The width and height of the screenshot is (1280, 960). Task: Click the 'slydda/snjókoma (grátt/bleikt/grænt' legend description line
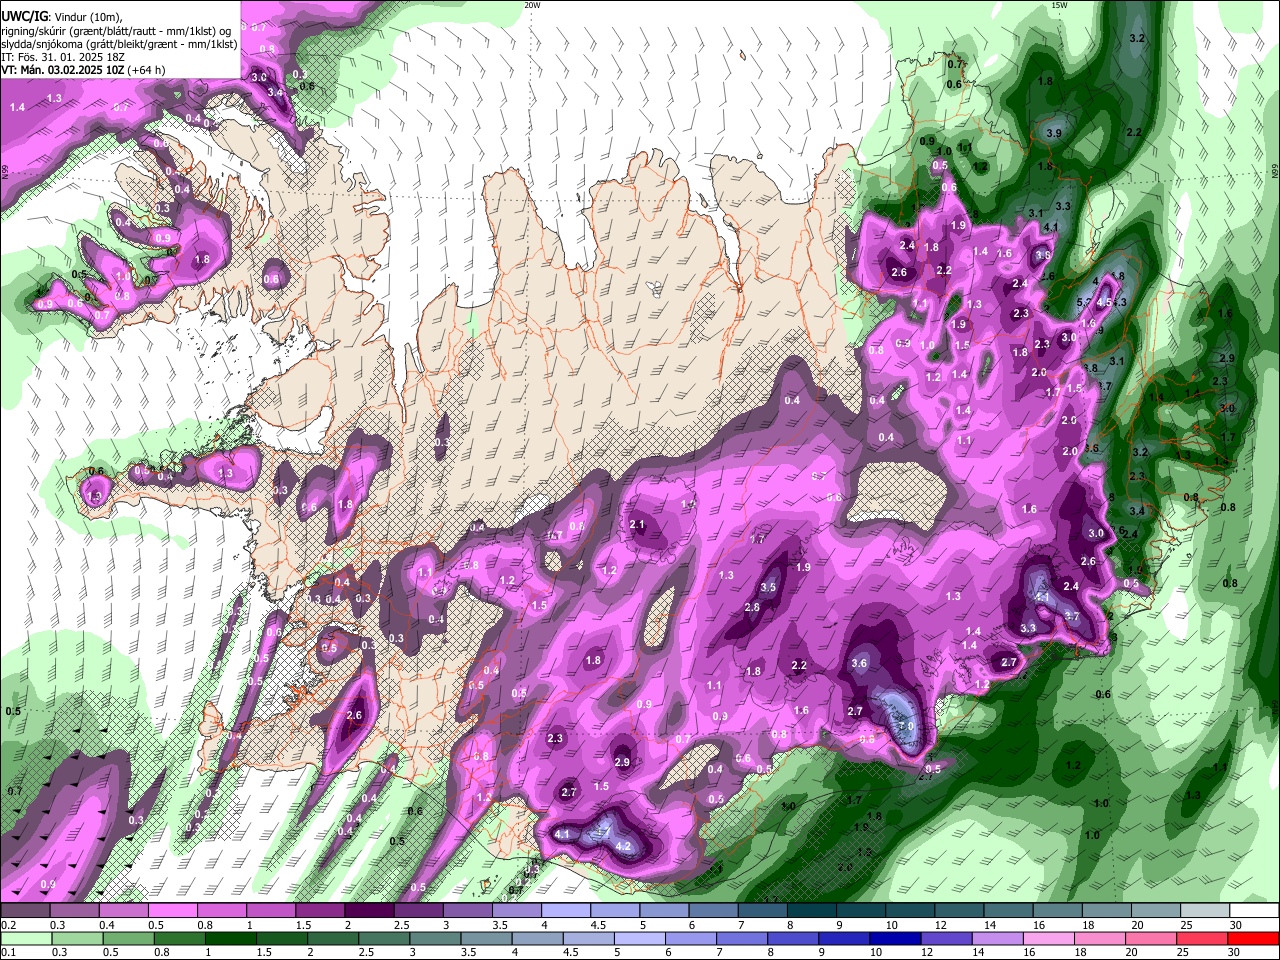tap(119, 44)
